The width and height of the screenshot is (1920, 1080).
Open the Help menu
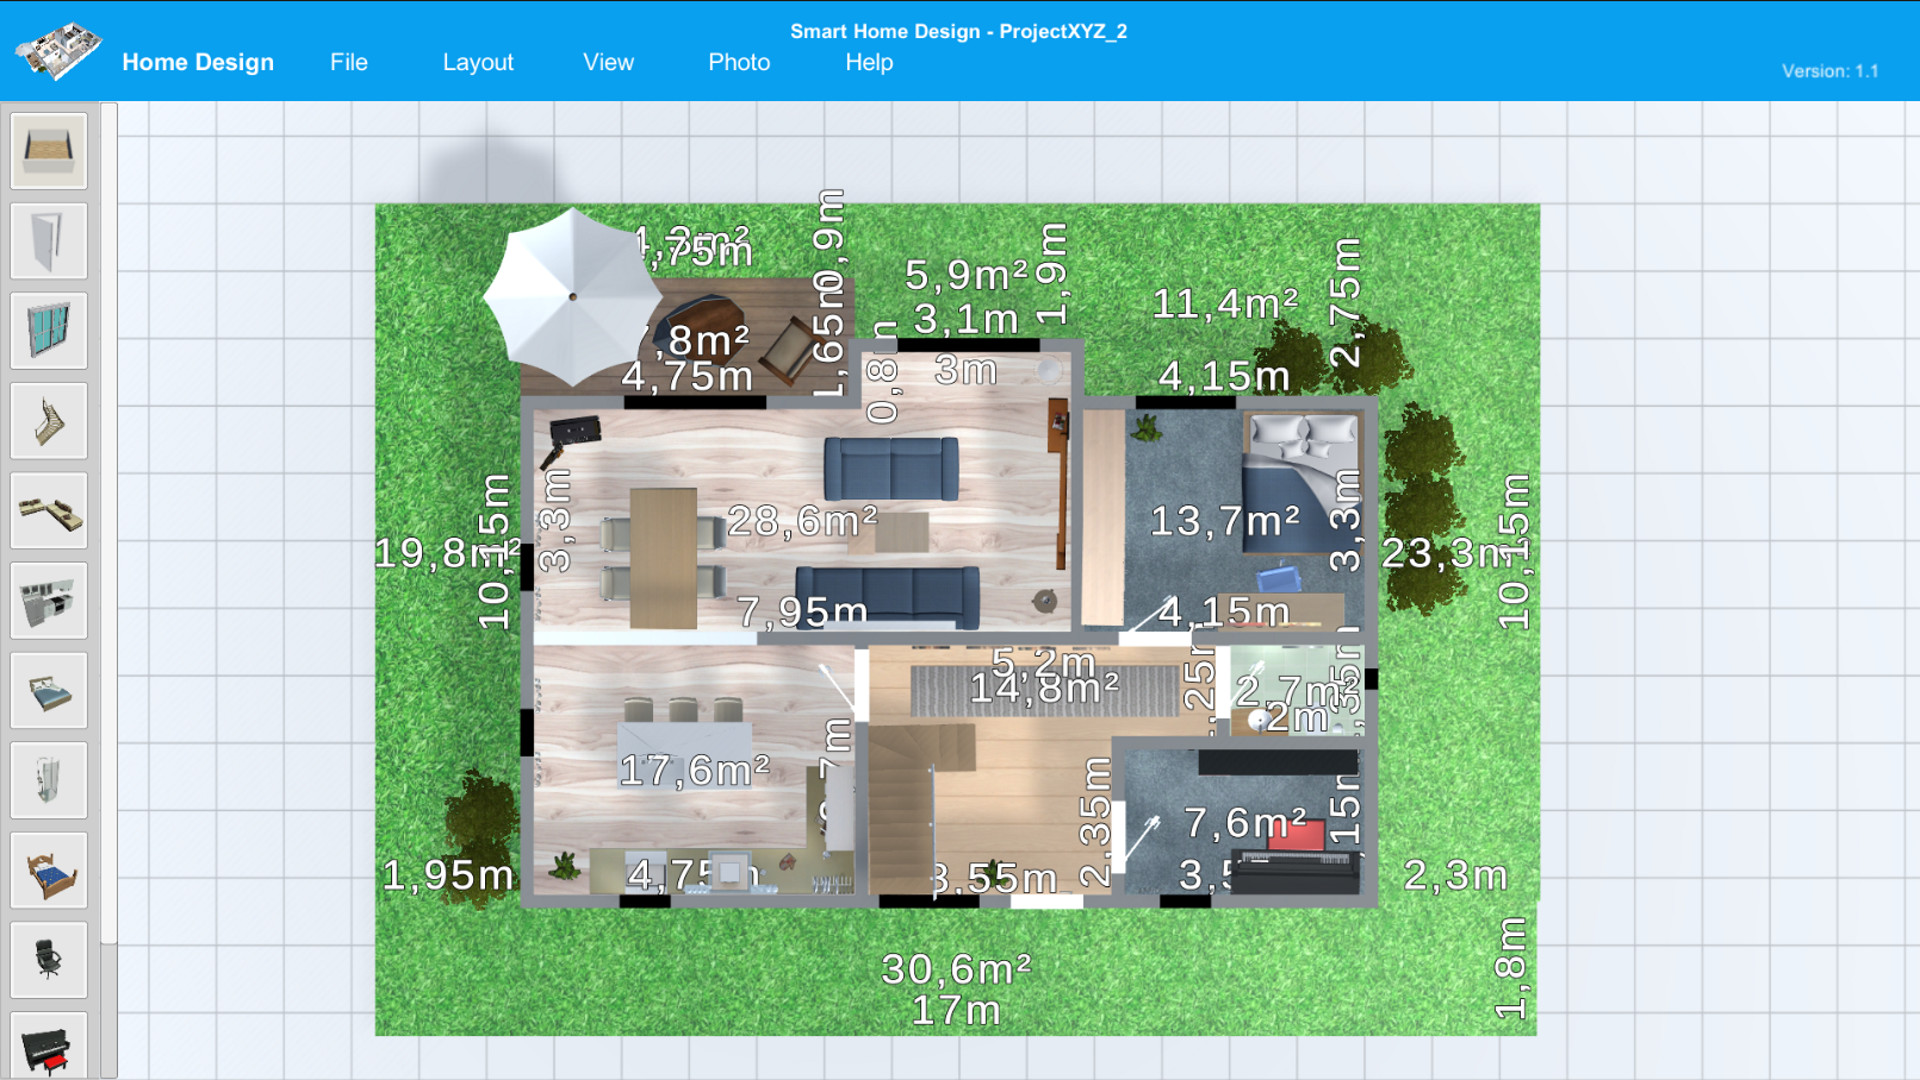(x=869, y=62)
